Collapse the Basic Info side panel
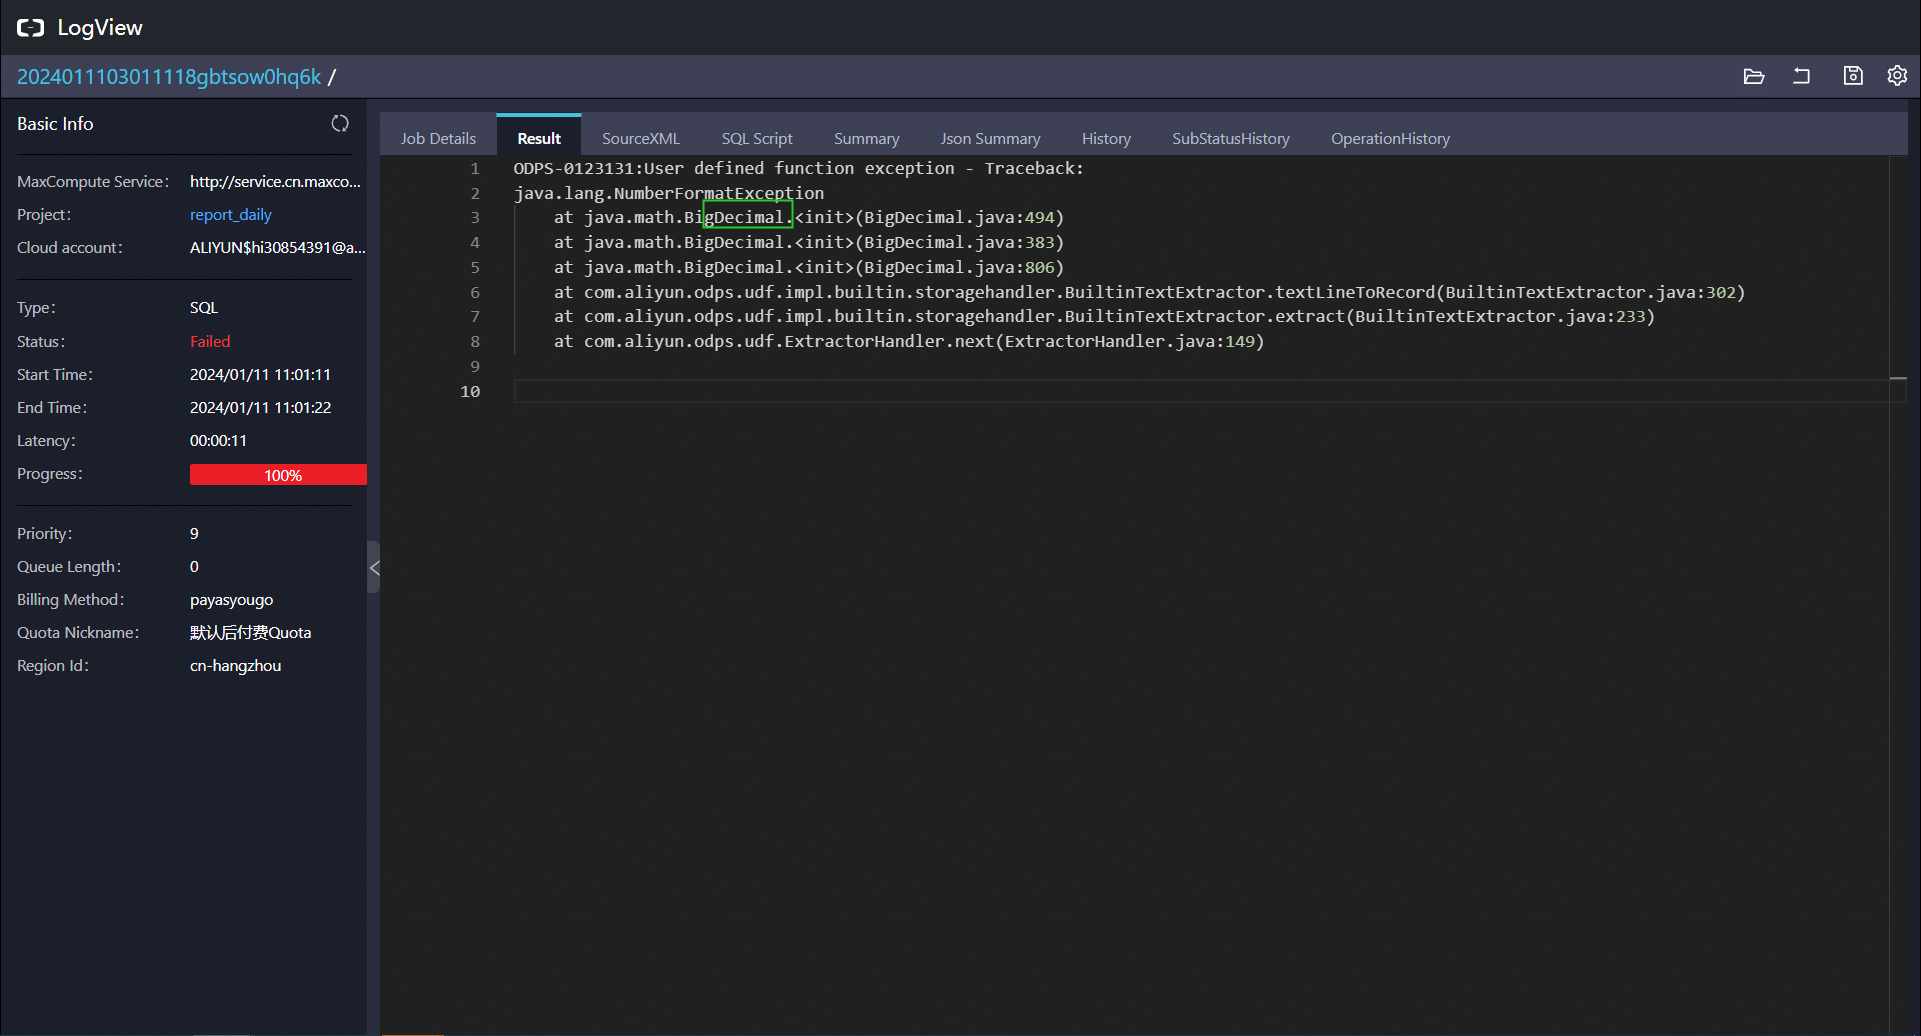The width and height of the screenshot is (1921, 1036). click(374, 568)
